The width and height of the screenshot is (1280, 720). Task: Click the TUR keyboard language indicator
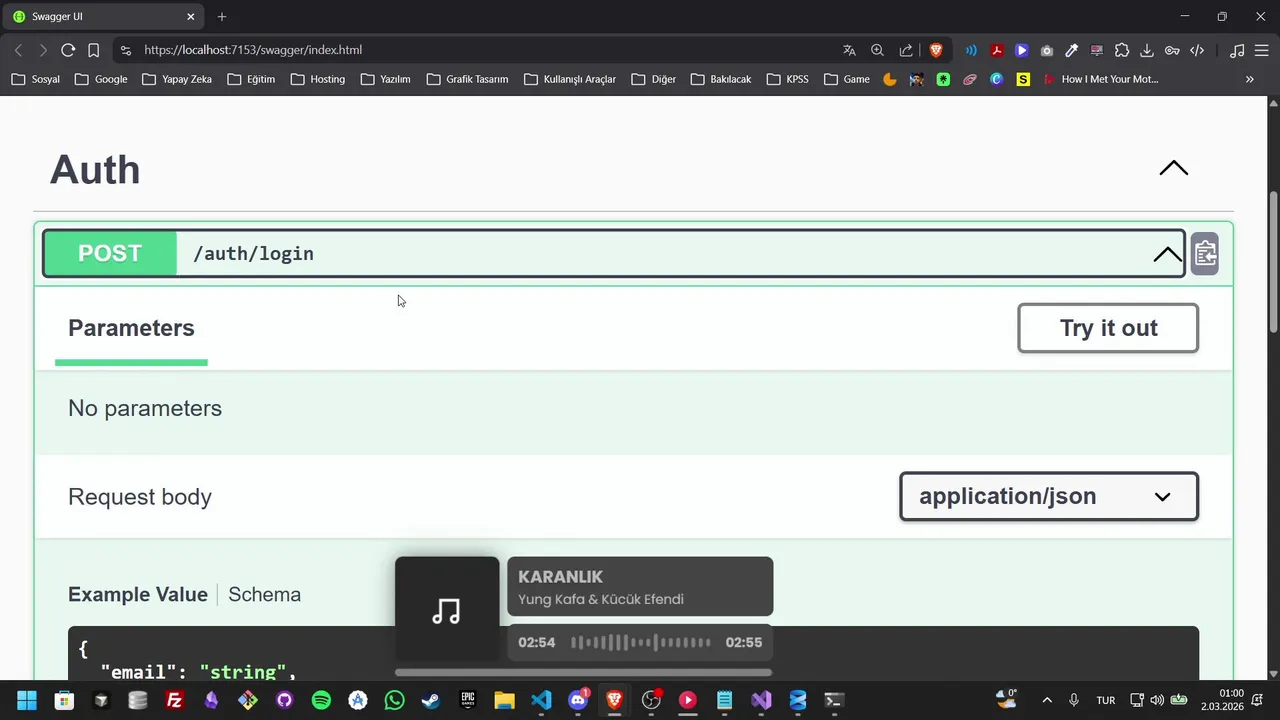coord(1106,700)
